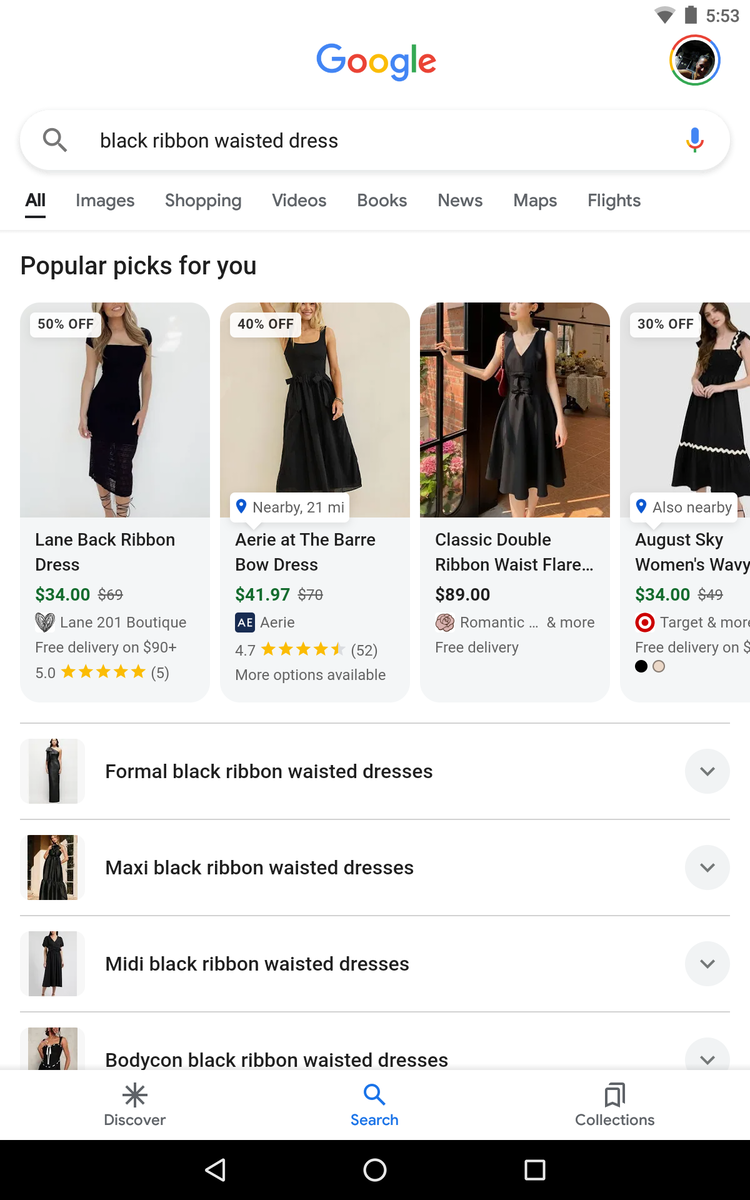View the Classic Double Ribbon dress photo
Screen dimensions: 750x1200
click(515, 410)
